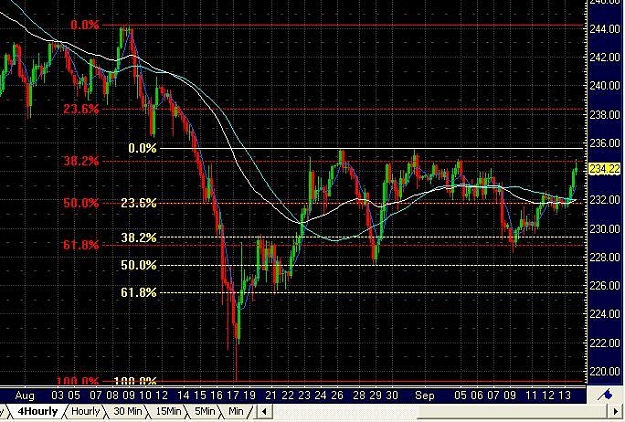The width and height of the screenshot is (625, 422).
Task: Click the white 61.8% Fibonacci label
Action: point(139,293)
